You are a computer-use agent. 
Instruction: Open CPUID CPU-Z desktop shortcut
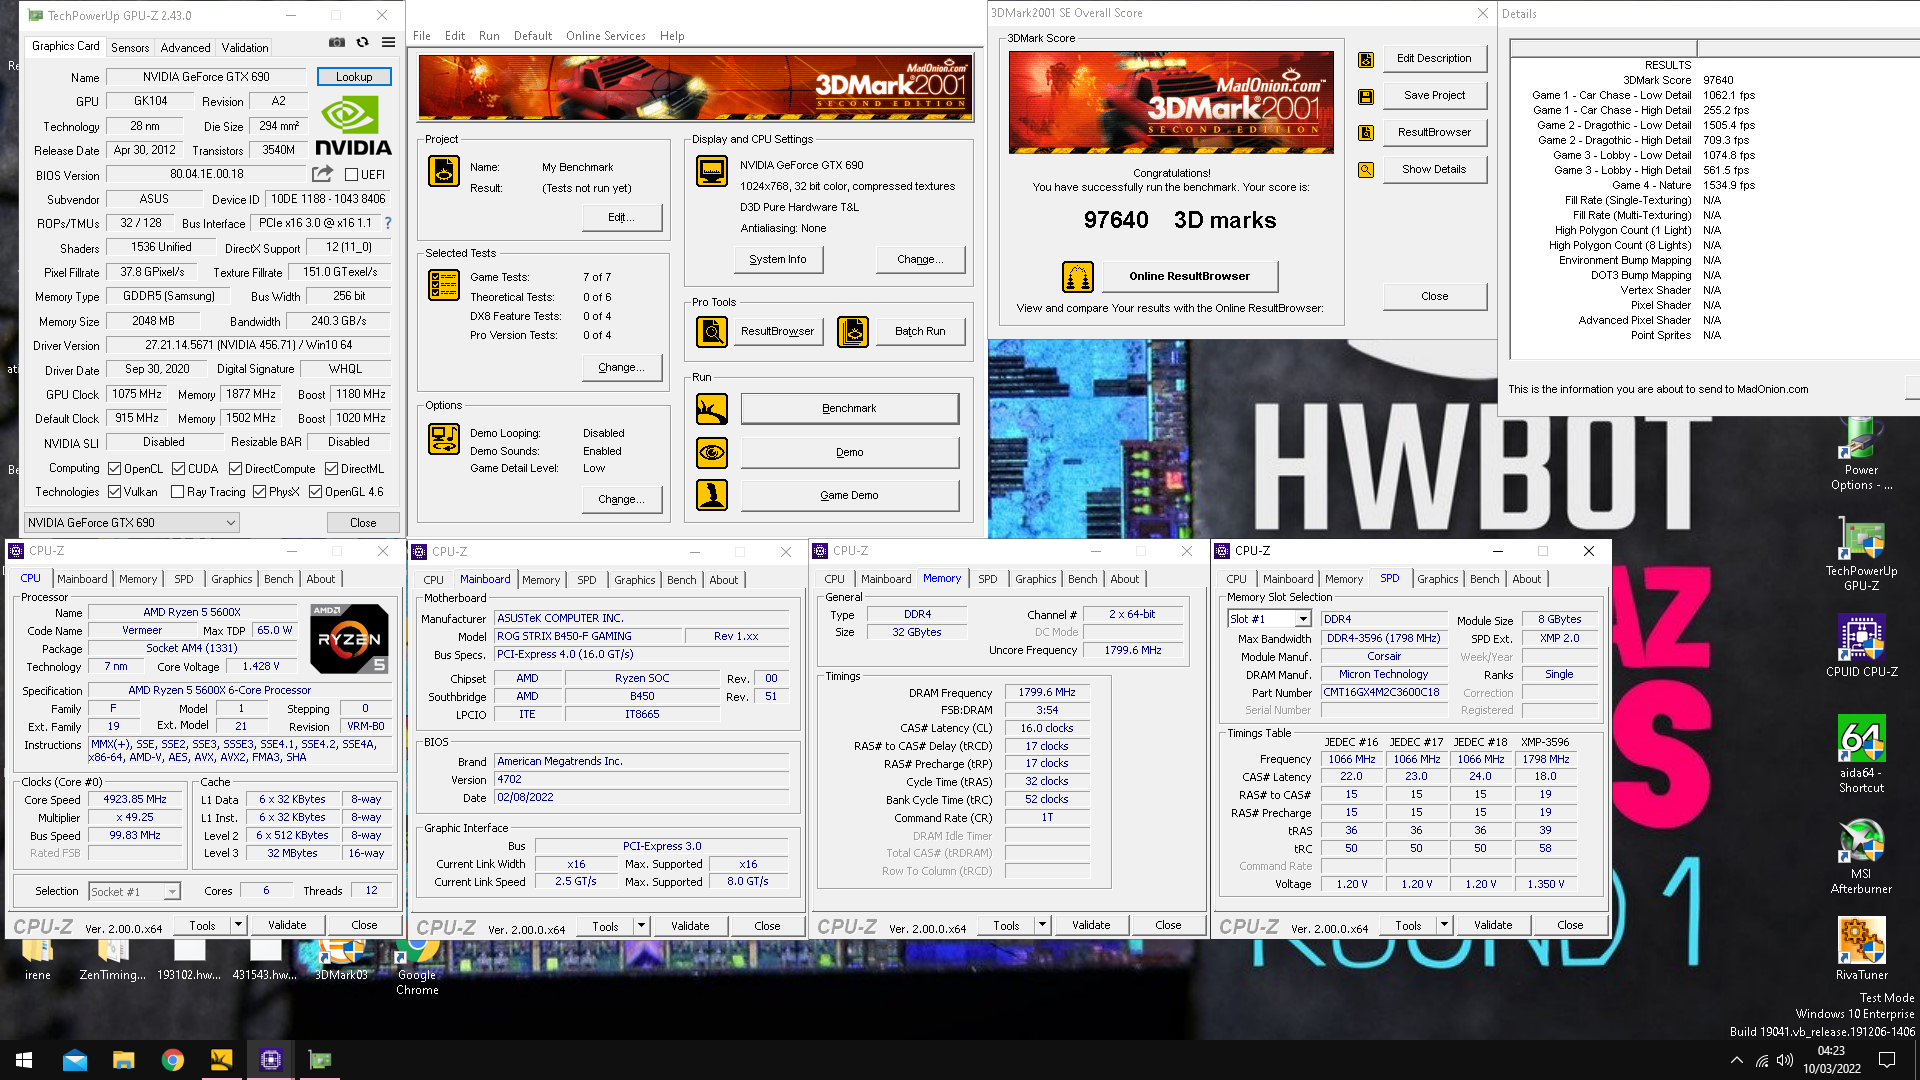(1861, 647)
